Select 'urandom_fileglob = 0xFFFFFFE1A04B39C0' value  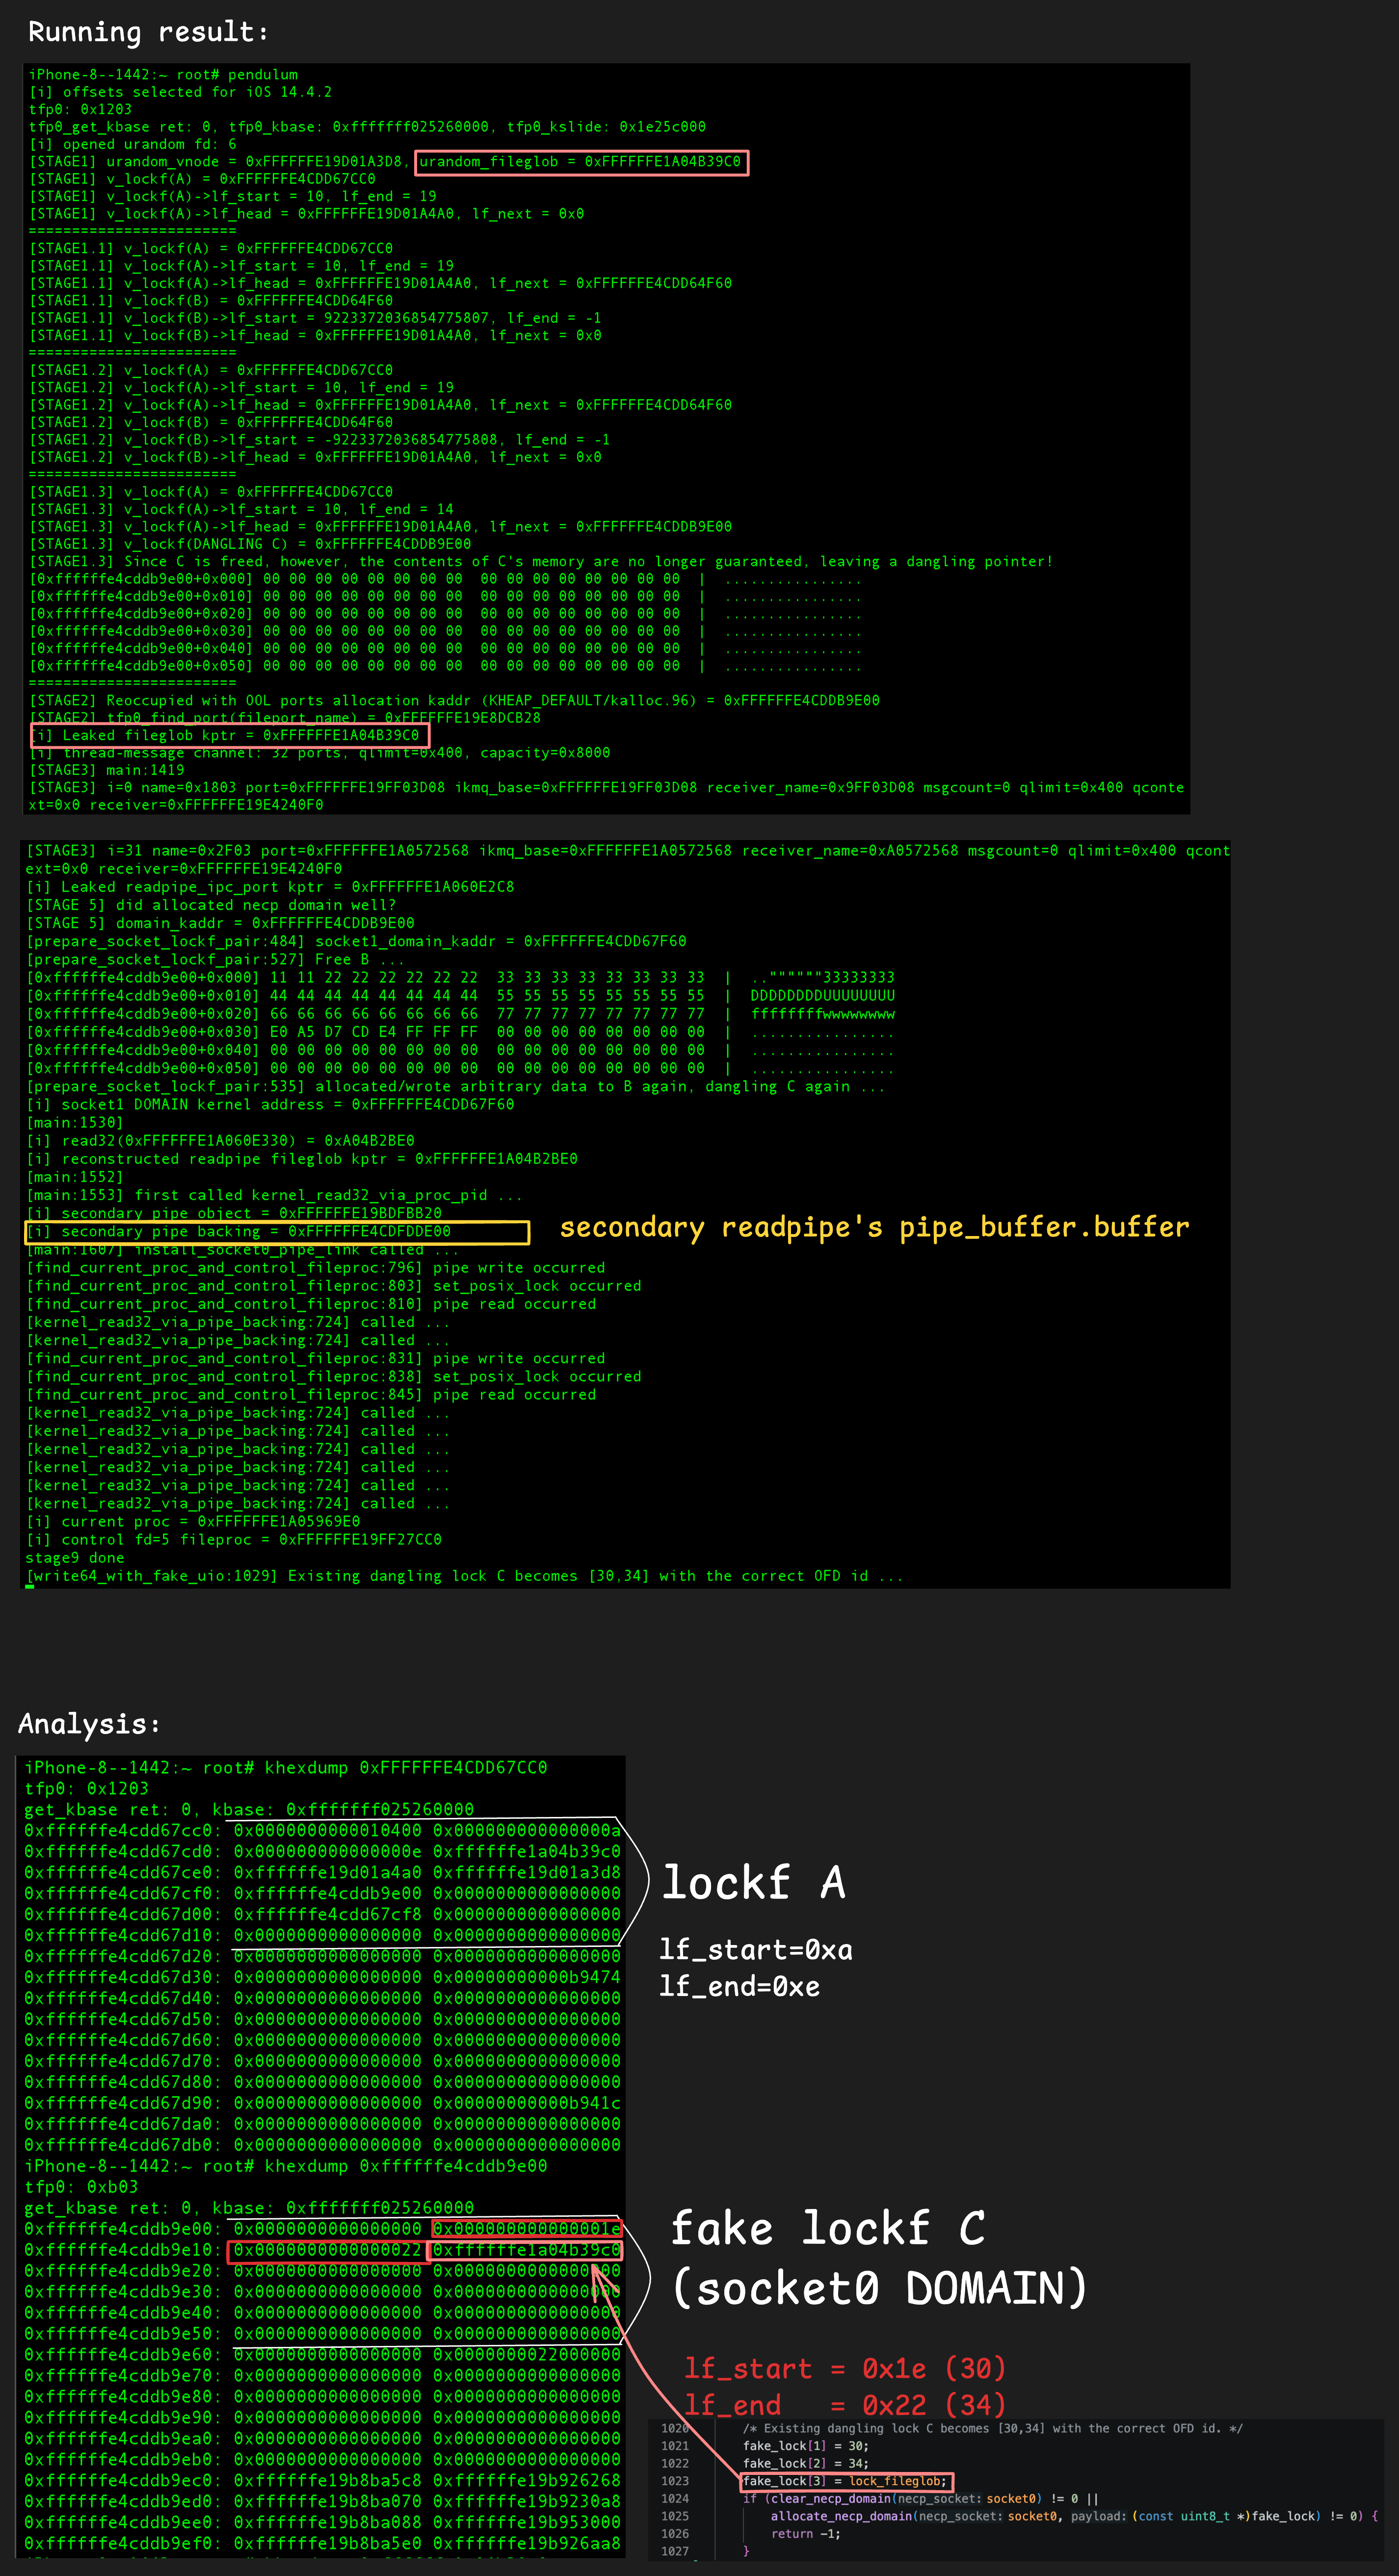click(x=581, y=162)
